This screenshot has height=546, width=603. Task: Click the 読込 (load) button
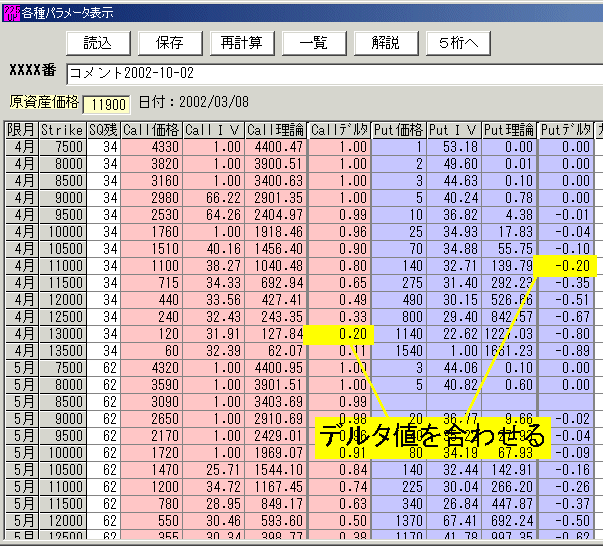click(x=98, y=43)
